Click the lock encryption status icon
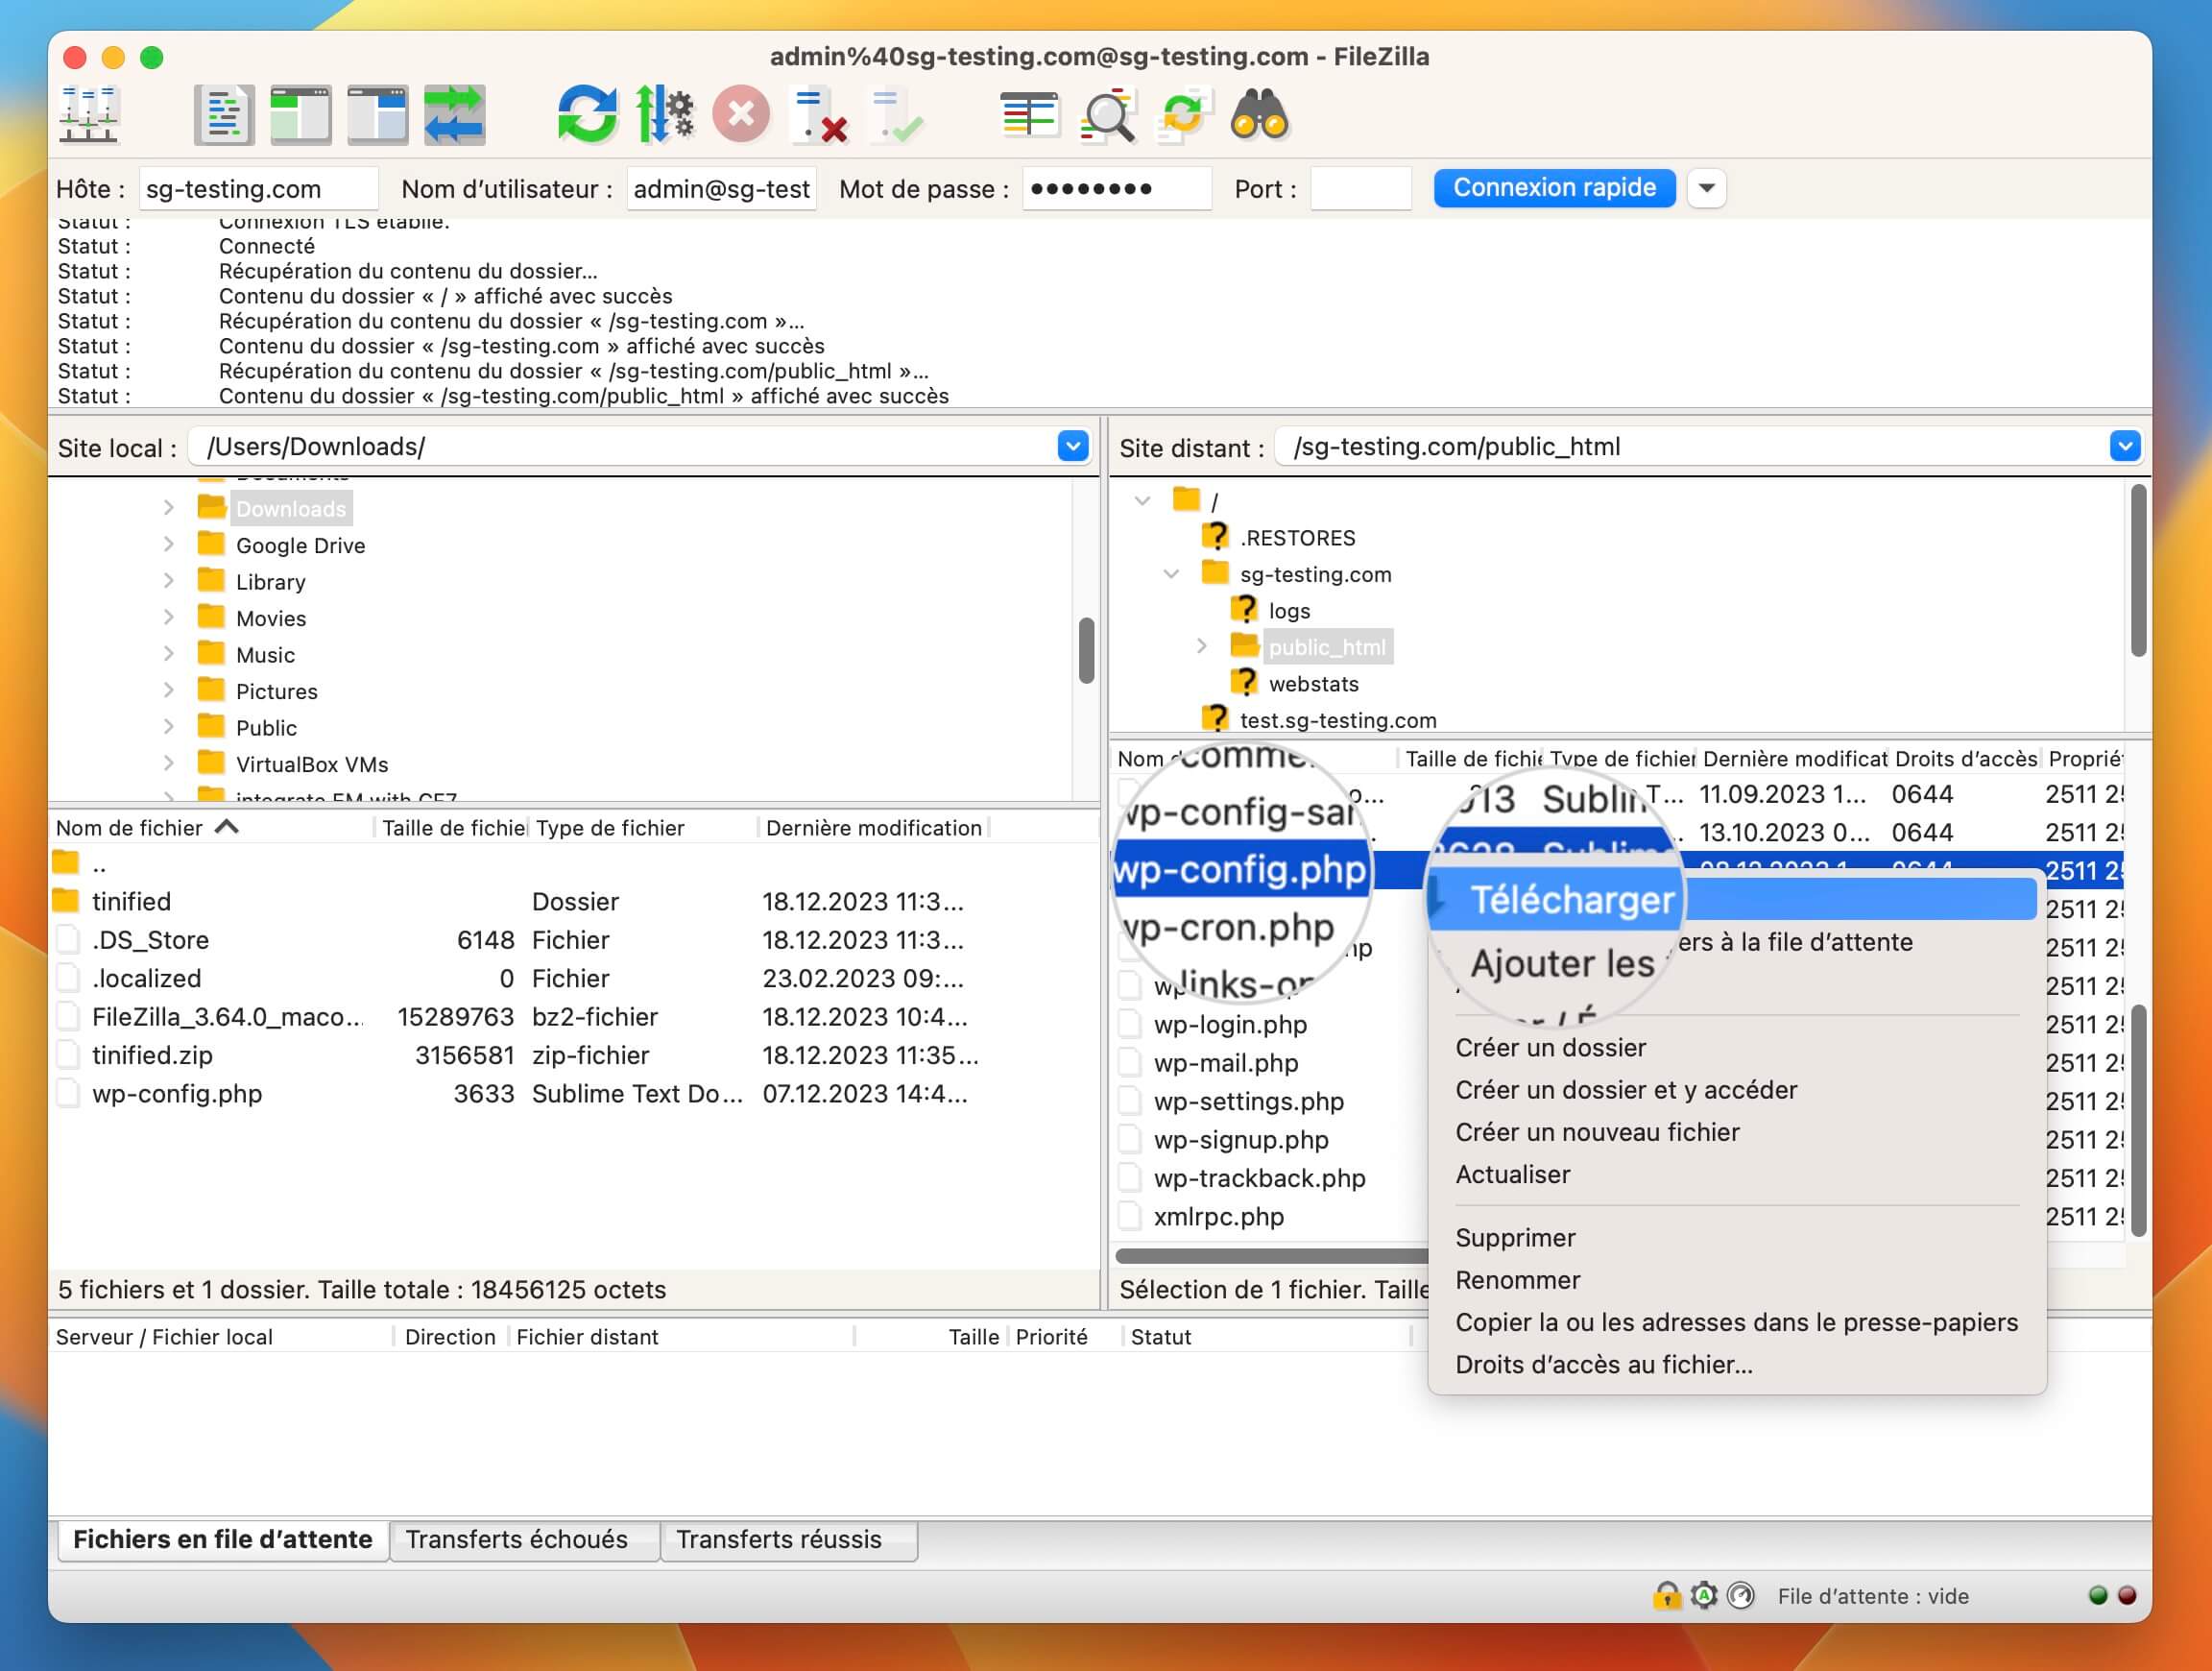The image size is (2212, 1671). pyautogui.click(x=1666, y=1595)
